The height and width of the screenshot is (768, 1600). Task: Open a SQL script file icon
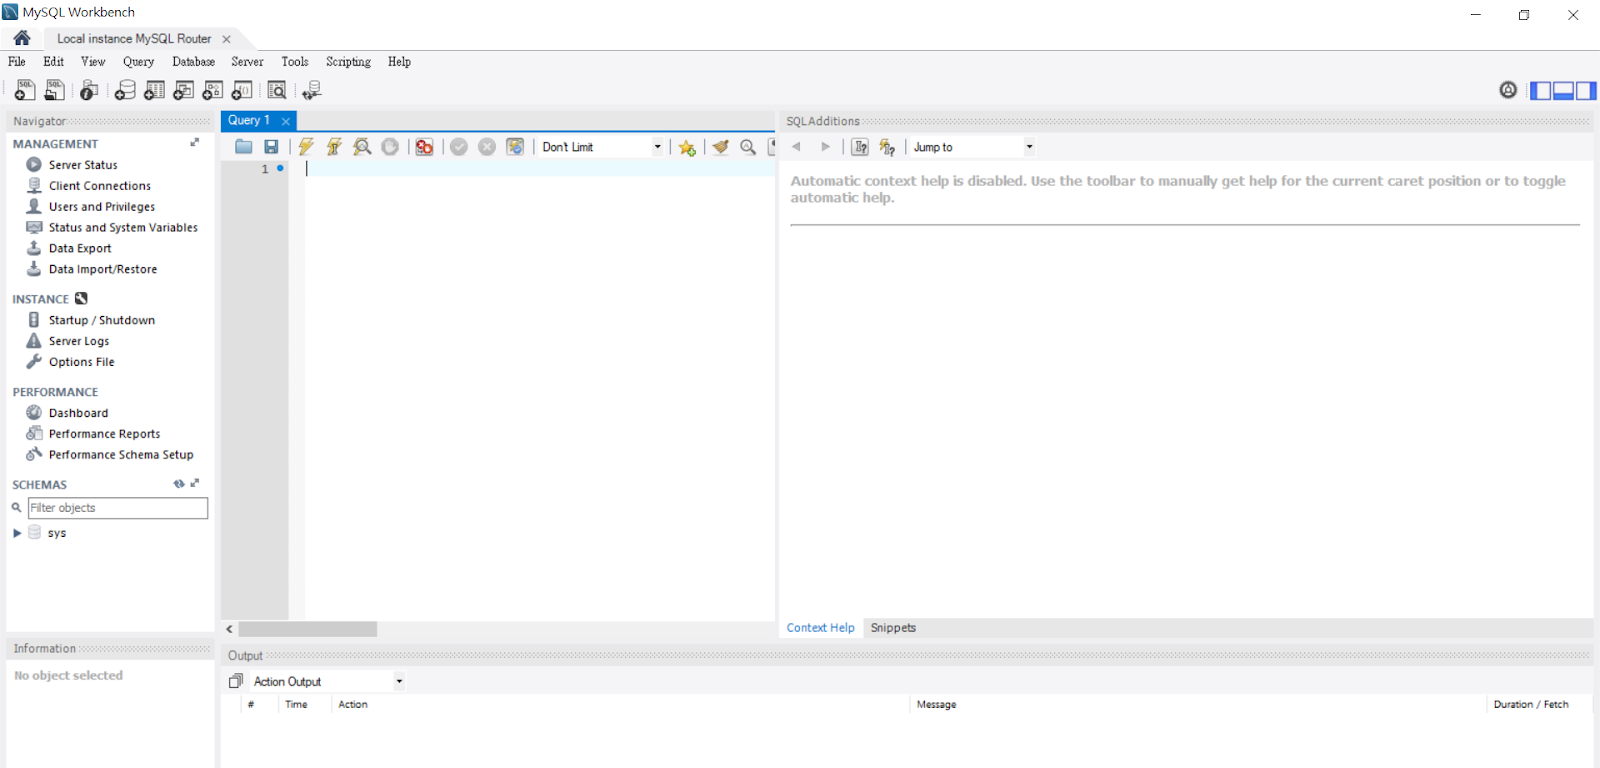coord(55,90)
